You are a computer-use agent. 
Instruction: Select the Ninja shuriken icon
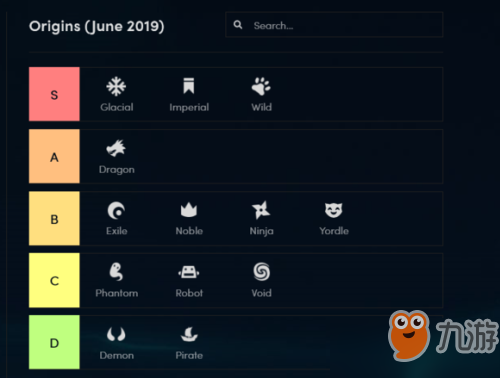[261, 210]
